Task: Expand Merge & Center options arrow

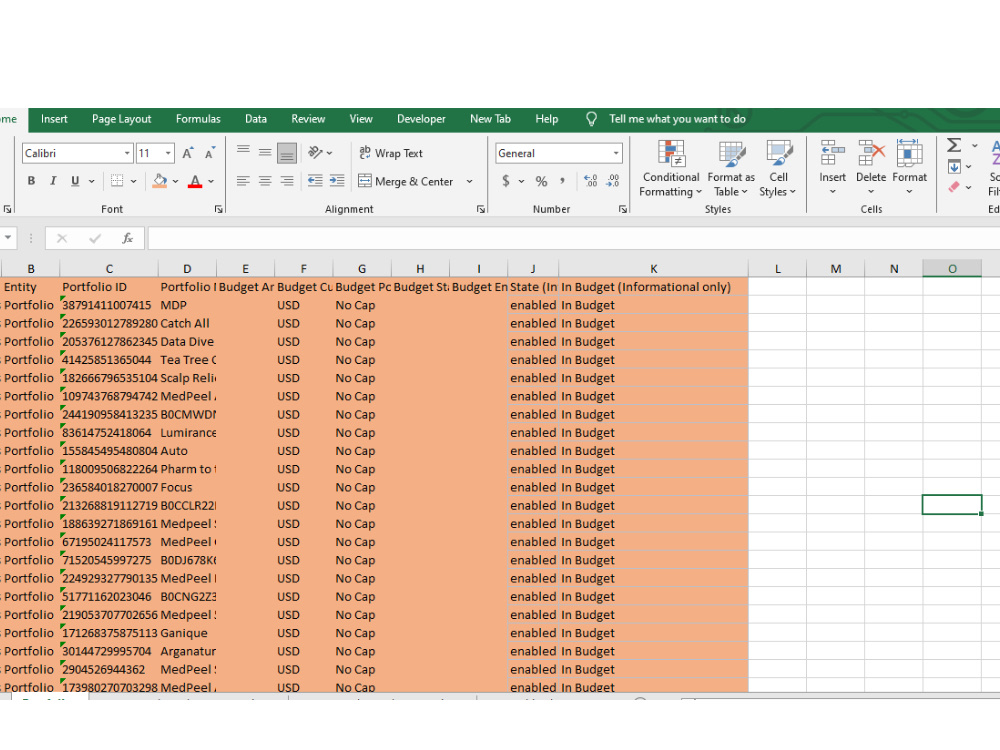Action: (x=469, y=182)
